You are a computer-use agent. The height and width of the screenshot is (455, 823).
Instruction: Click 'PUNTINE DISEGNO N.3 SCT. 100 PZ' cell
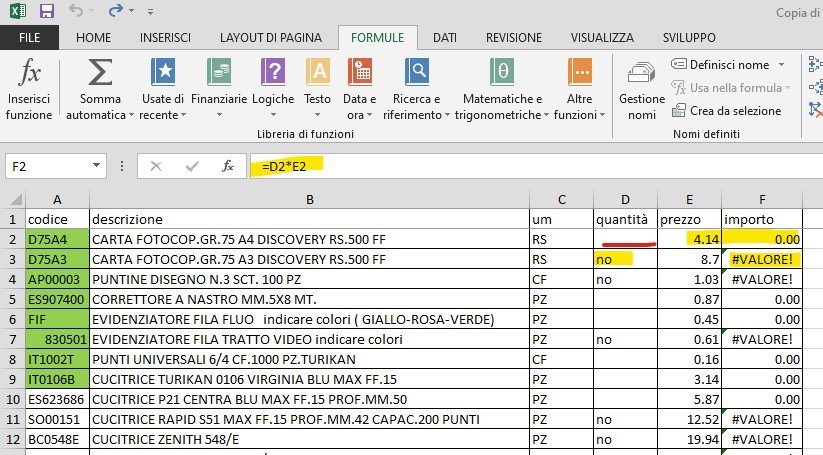[x=310, y=279]
